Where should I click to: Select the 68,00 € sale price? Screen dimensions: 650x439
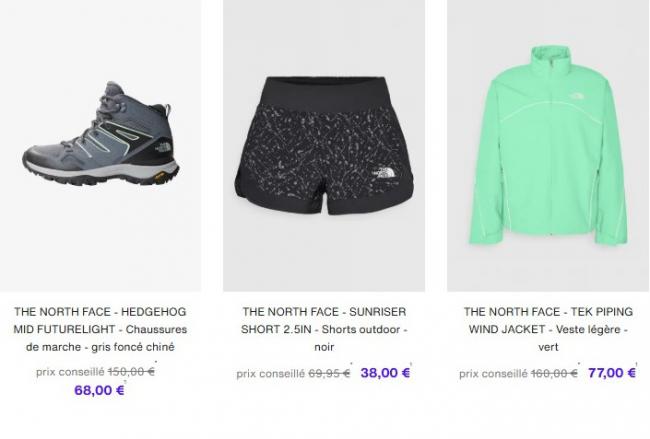pos(99,390)
